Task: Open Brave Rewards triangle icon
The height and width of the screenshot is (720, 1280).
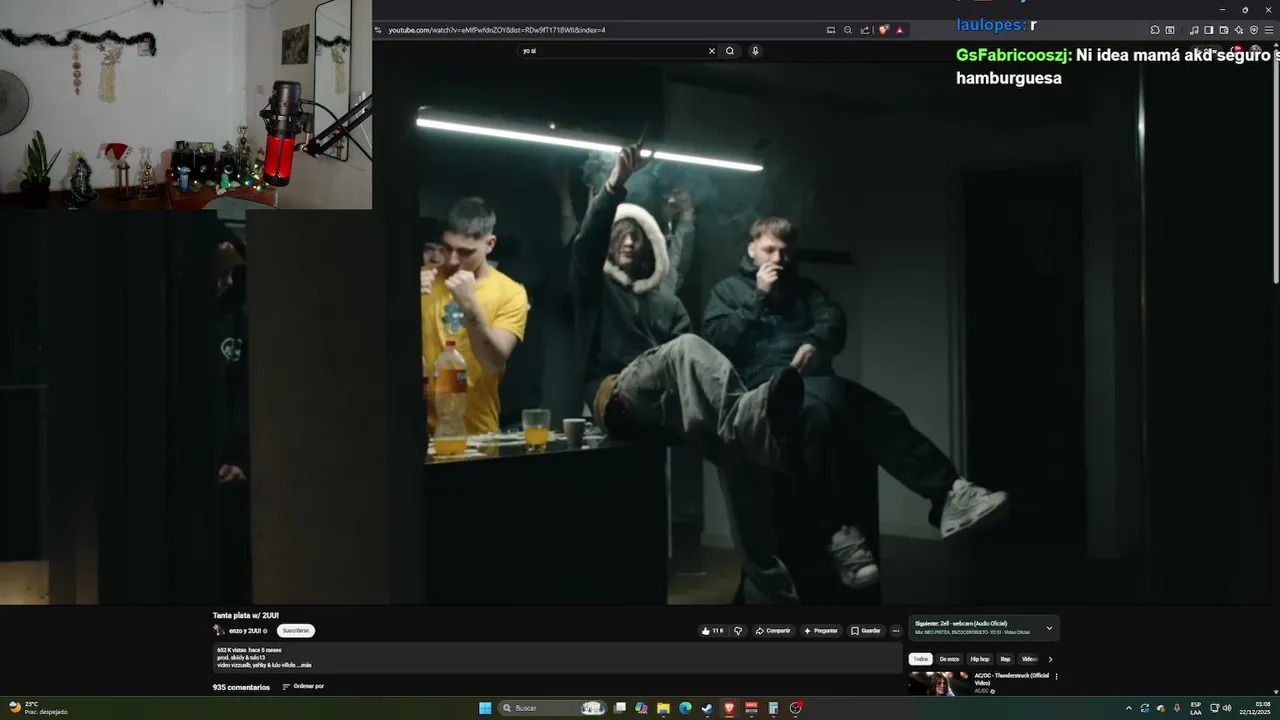Action: [899, 30]
